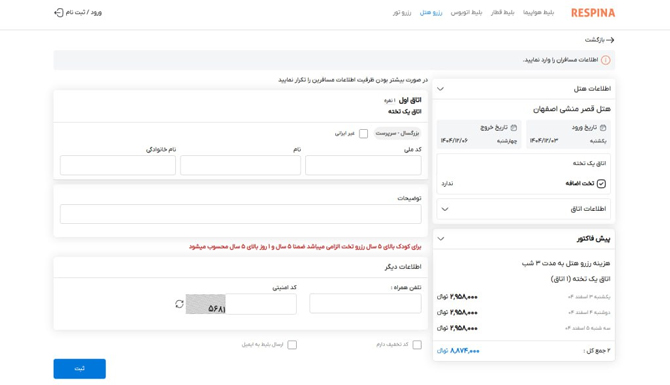Click the hotel name هتل قصر منشی اصفهان
The height and width of the screenshot is (385, 670).
(572, 109)
